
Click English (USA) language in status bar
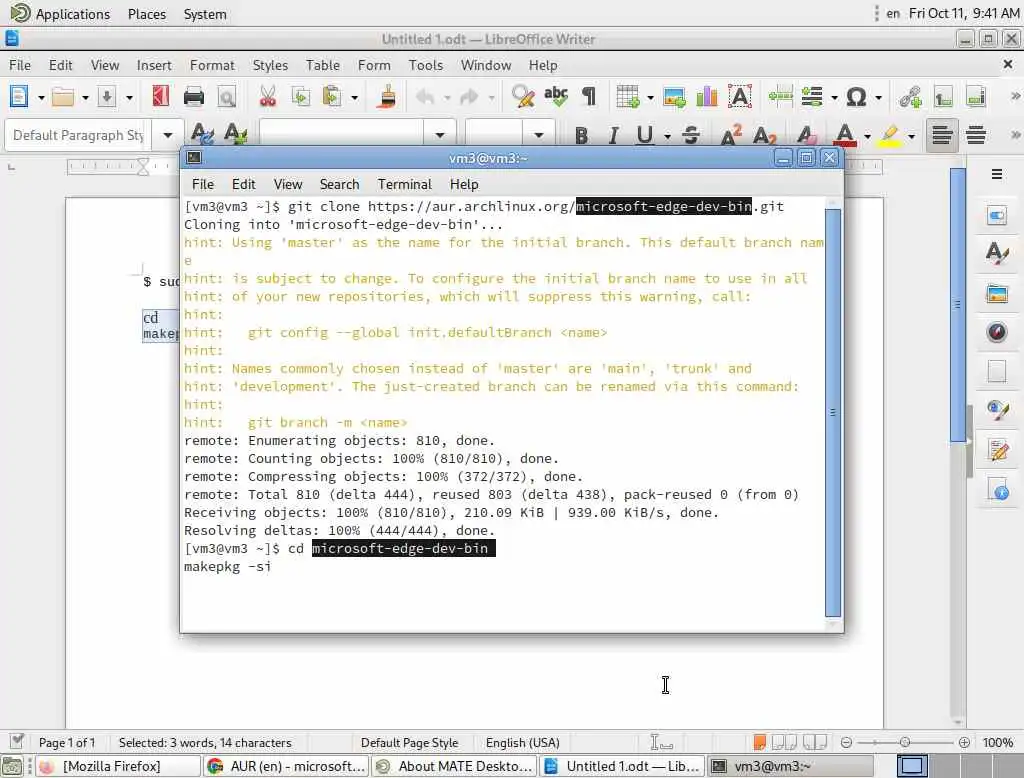tap(522, 743)
